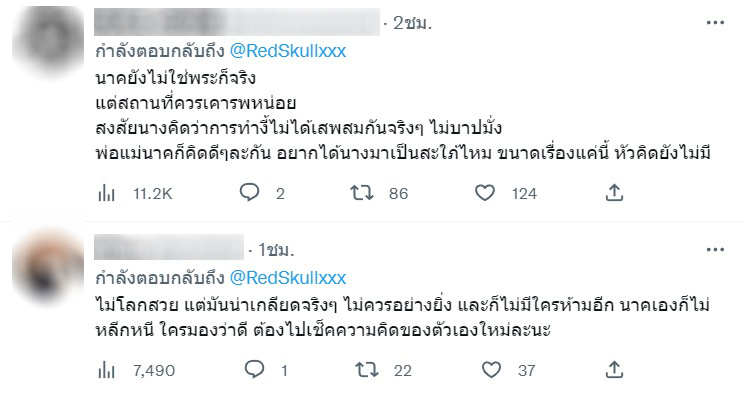
Task: View first commenter's profile avatar
Action: (x=48, y=39)
